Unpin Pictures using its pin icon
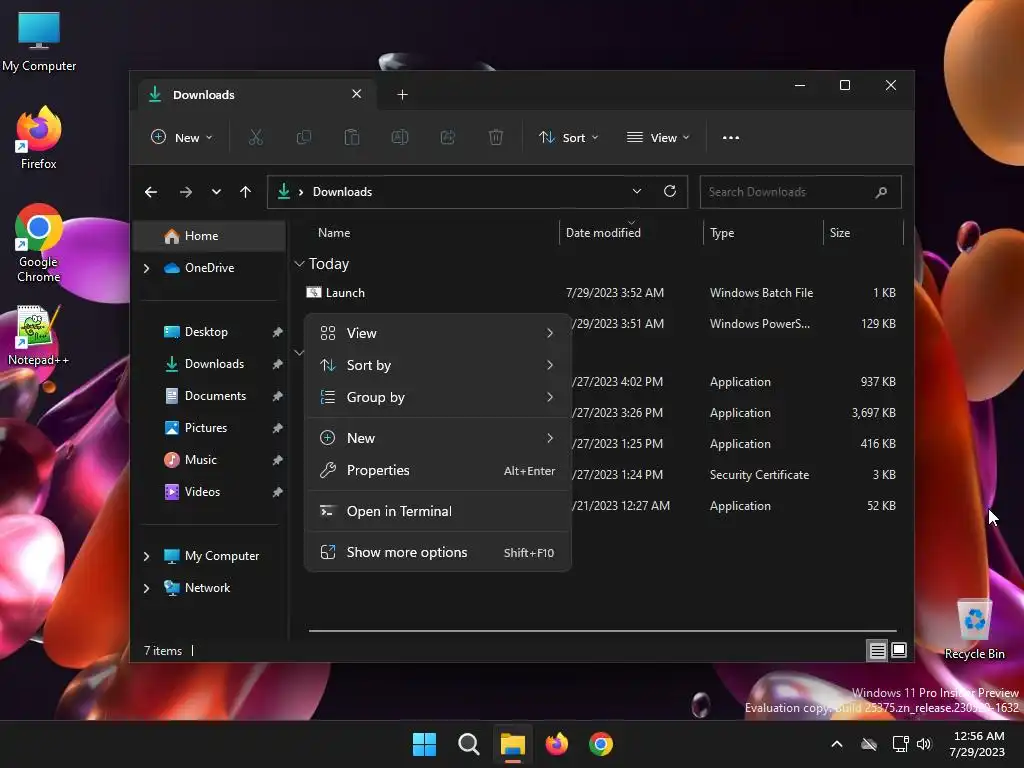 coord(278,428)
